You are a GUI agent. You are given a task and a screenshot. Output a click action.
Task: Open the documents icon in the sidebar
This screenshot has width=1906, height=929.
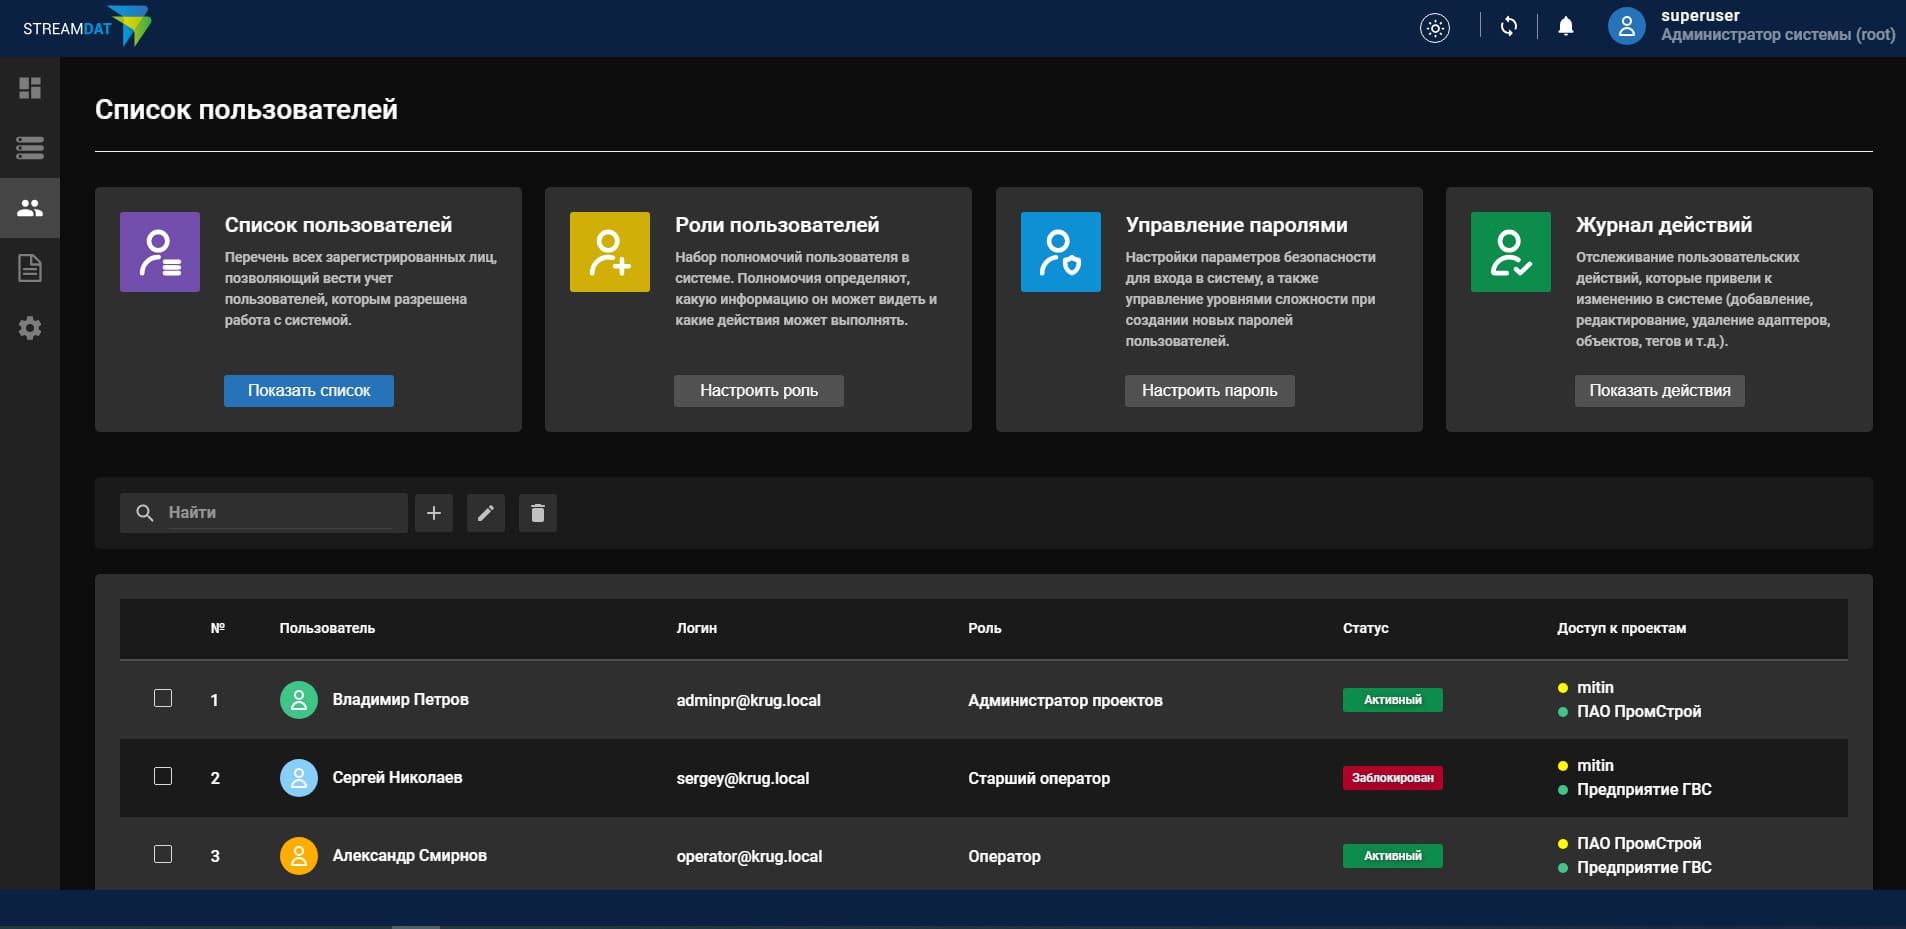(30, 268)
